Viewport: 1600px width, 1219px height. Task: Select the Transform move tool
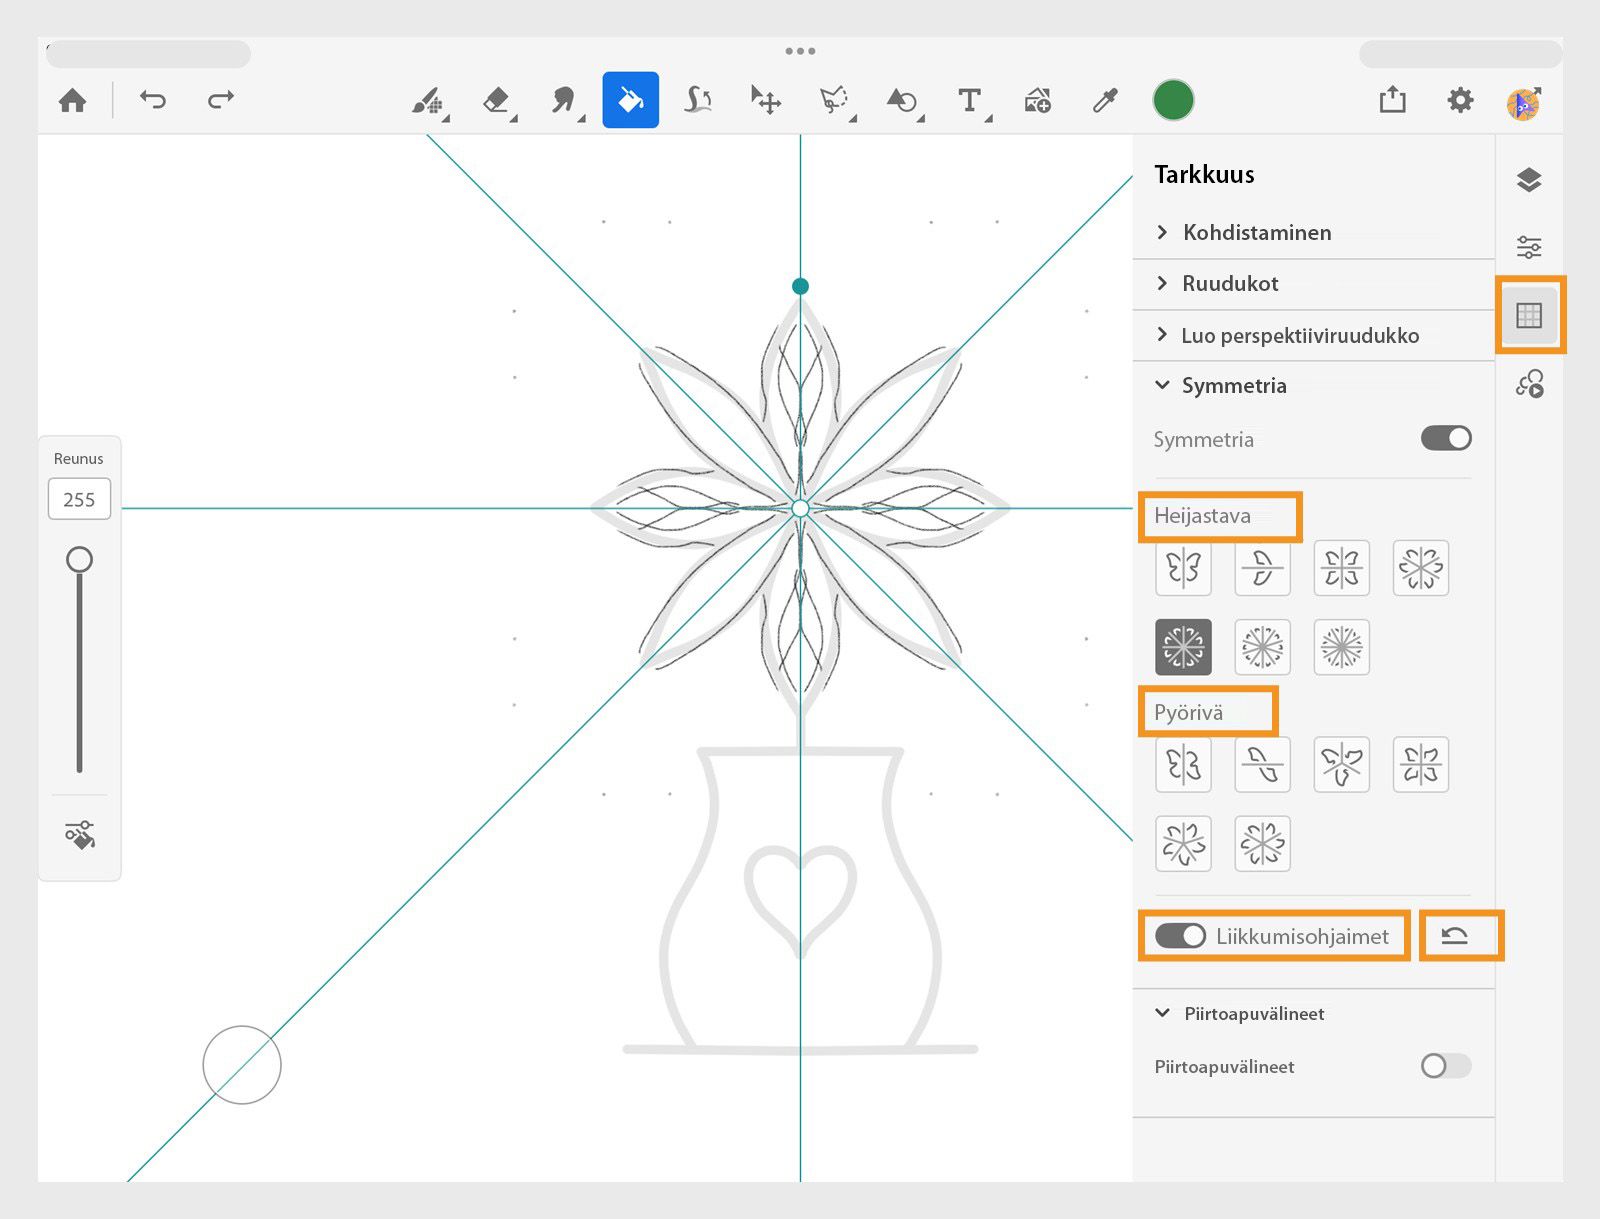pos(765,100)
